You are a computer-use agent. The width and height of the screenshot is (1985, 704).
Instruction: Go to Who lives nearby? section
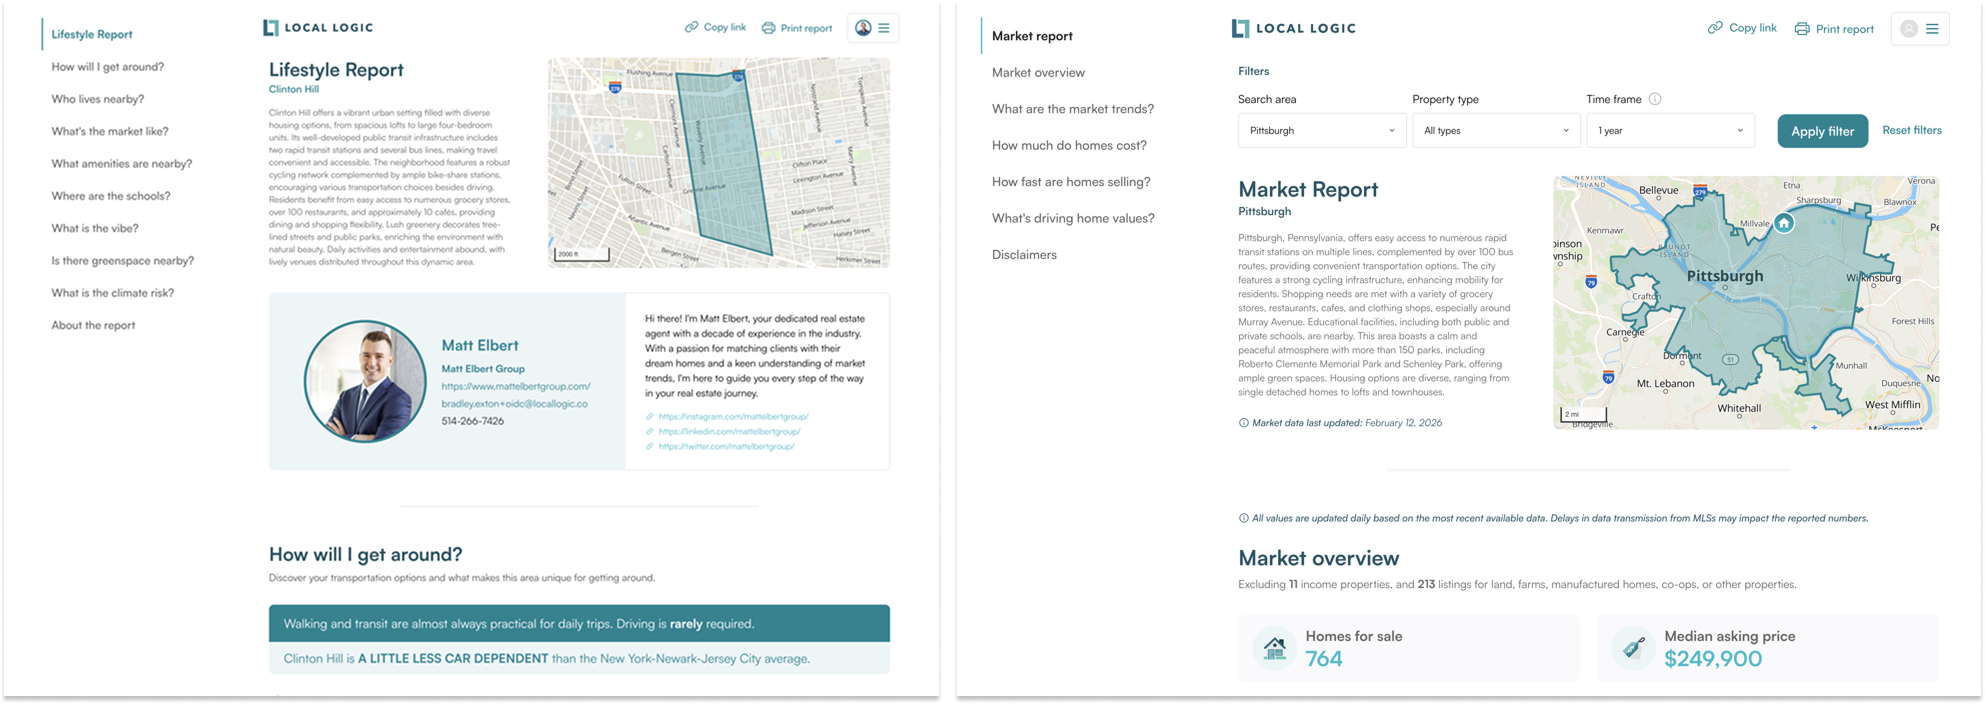coord(98,99)
